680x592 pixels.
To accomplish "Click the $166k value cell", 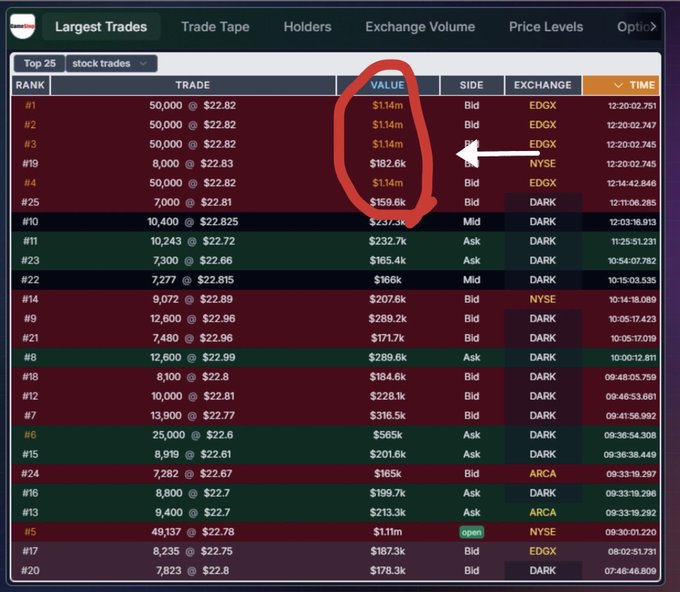I will point(387,280).
